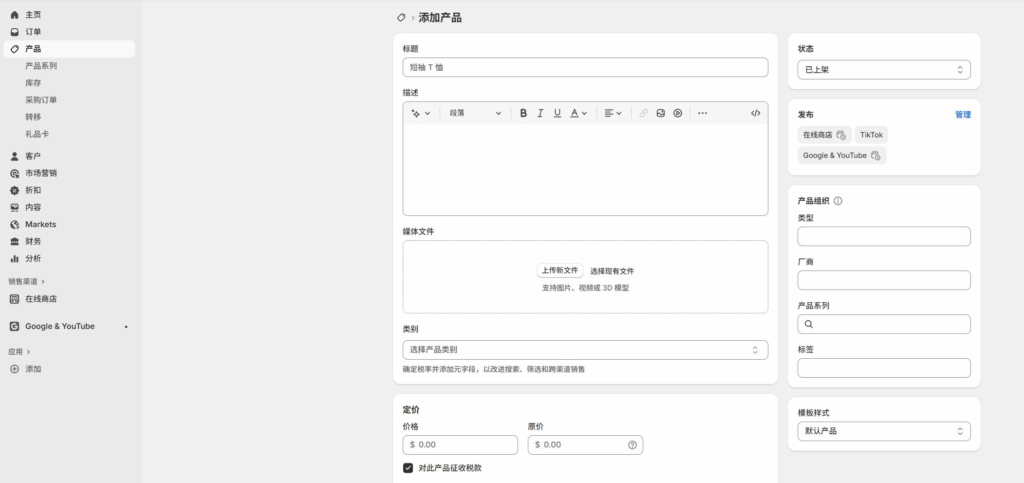Viewport: 1024px width, 483px height.
Task: Insert a video into the description
Action: click(x=677, y=113)
